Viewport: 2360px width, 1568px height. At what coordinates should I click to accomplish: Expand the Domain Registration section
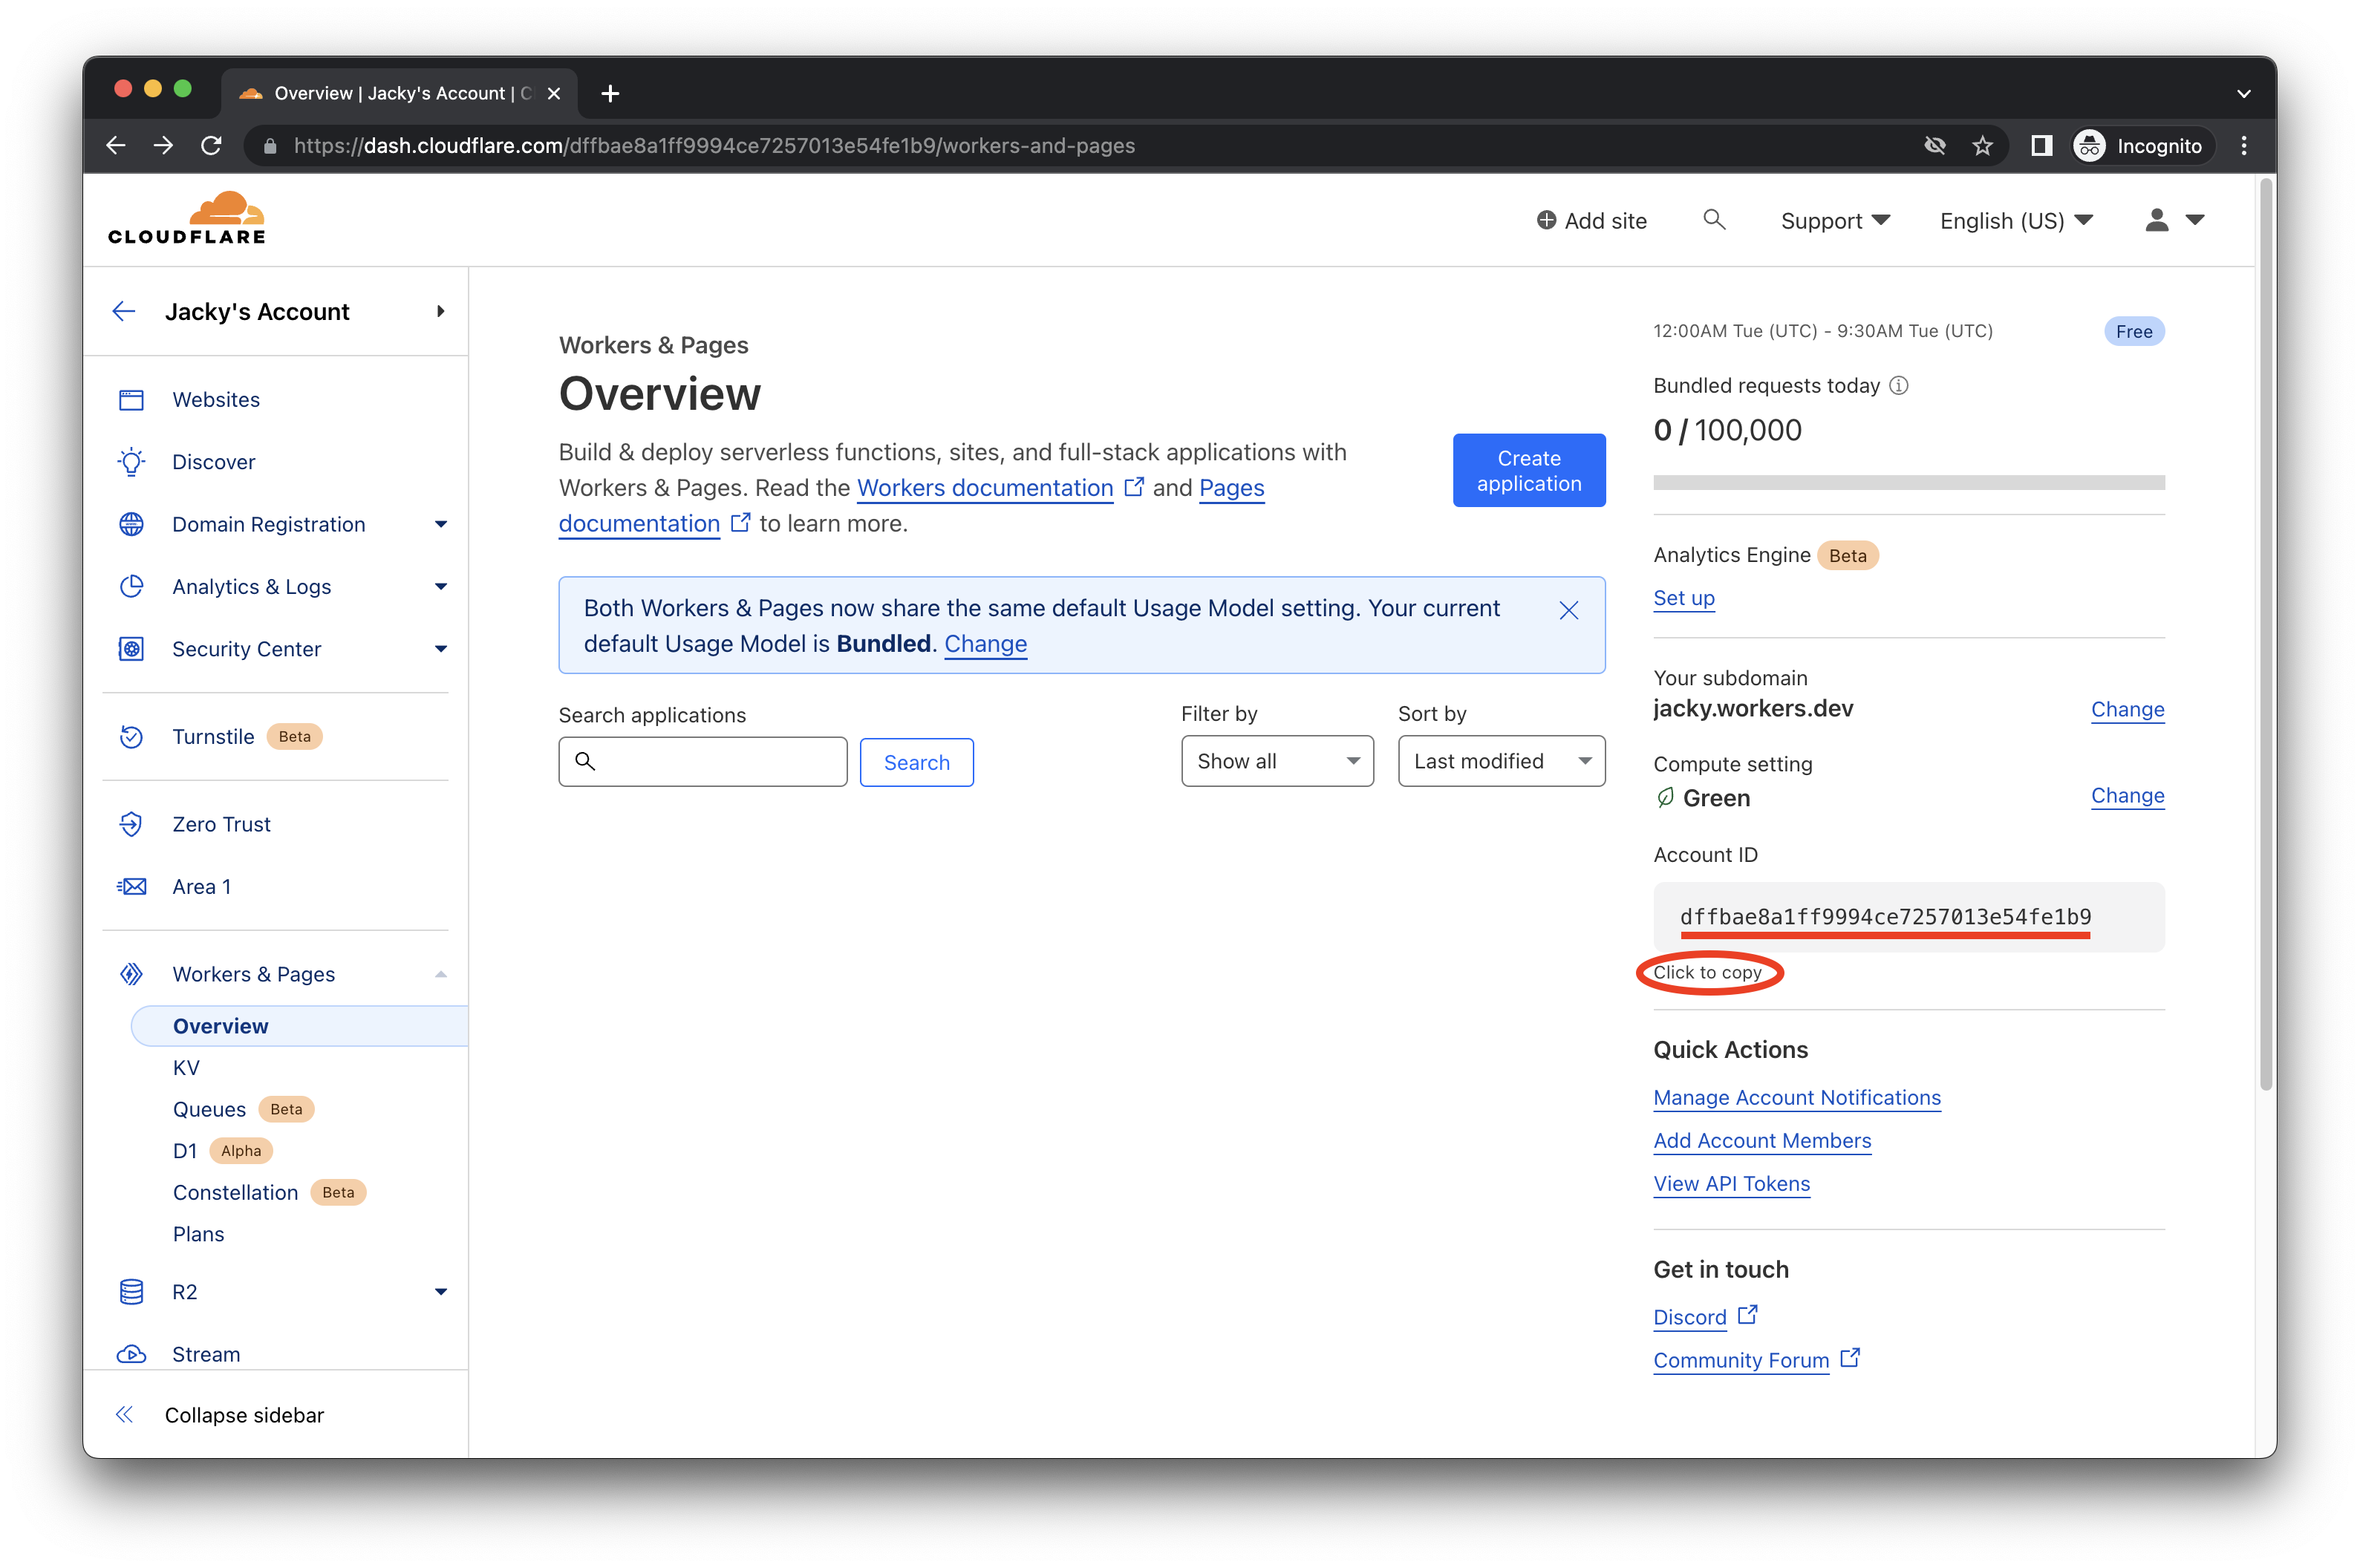click(x=440, y=524)
